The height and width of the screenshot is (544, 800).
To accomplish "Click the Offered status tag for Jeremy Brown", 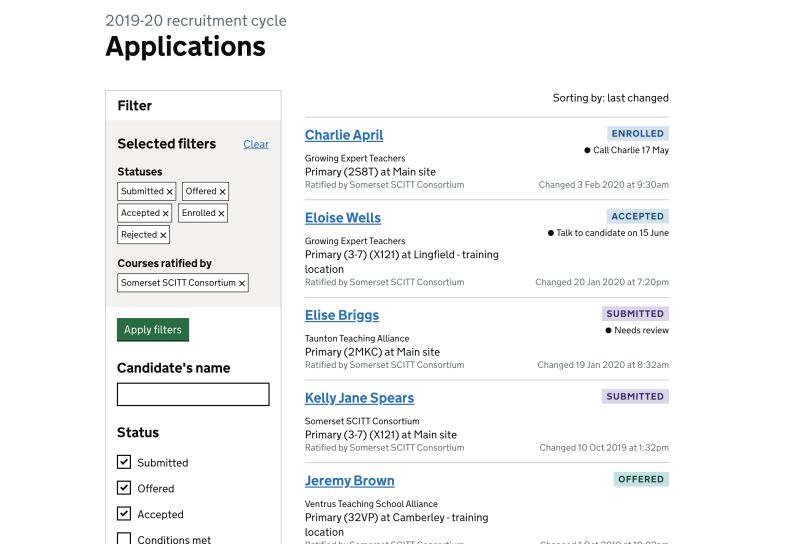I will [x=641, y=479].
